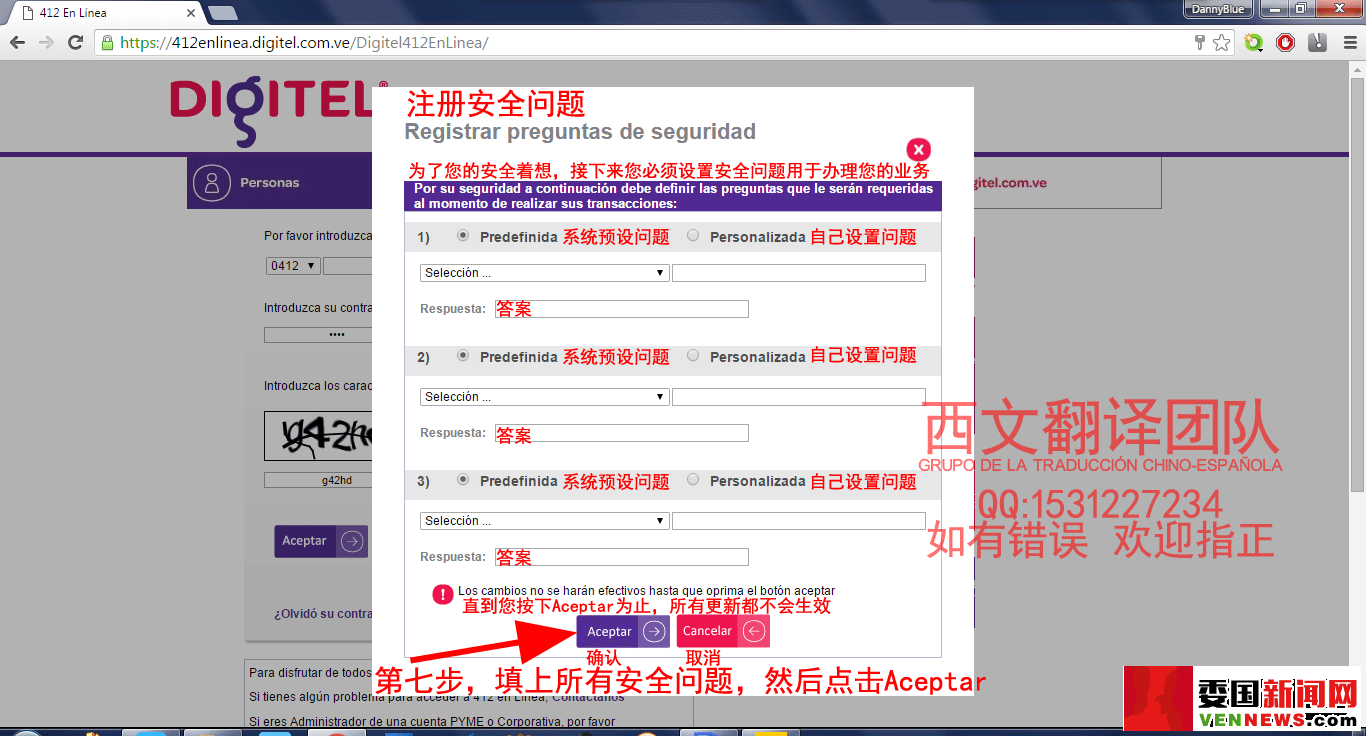Open saved password key icon

(1200, 43)
